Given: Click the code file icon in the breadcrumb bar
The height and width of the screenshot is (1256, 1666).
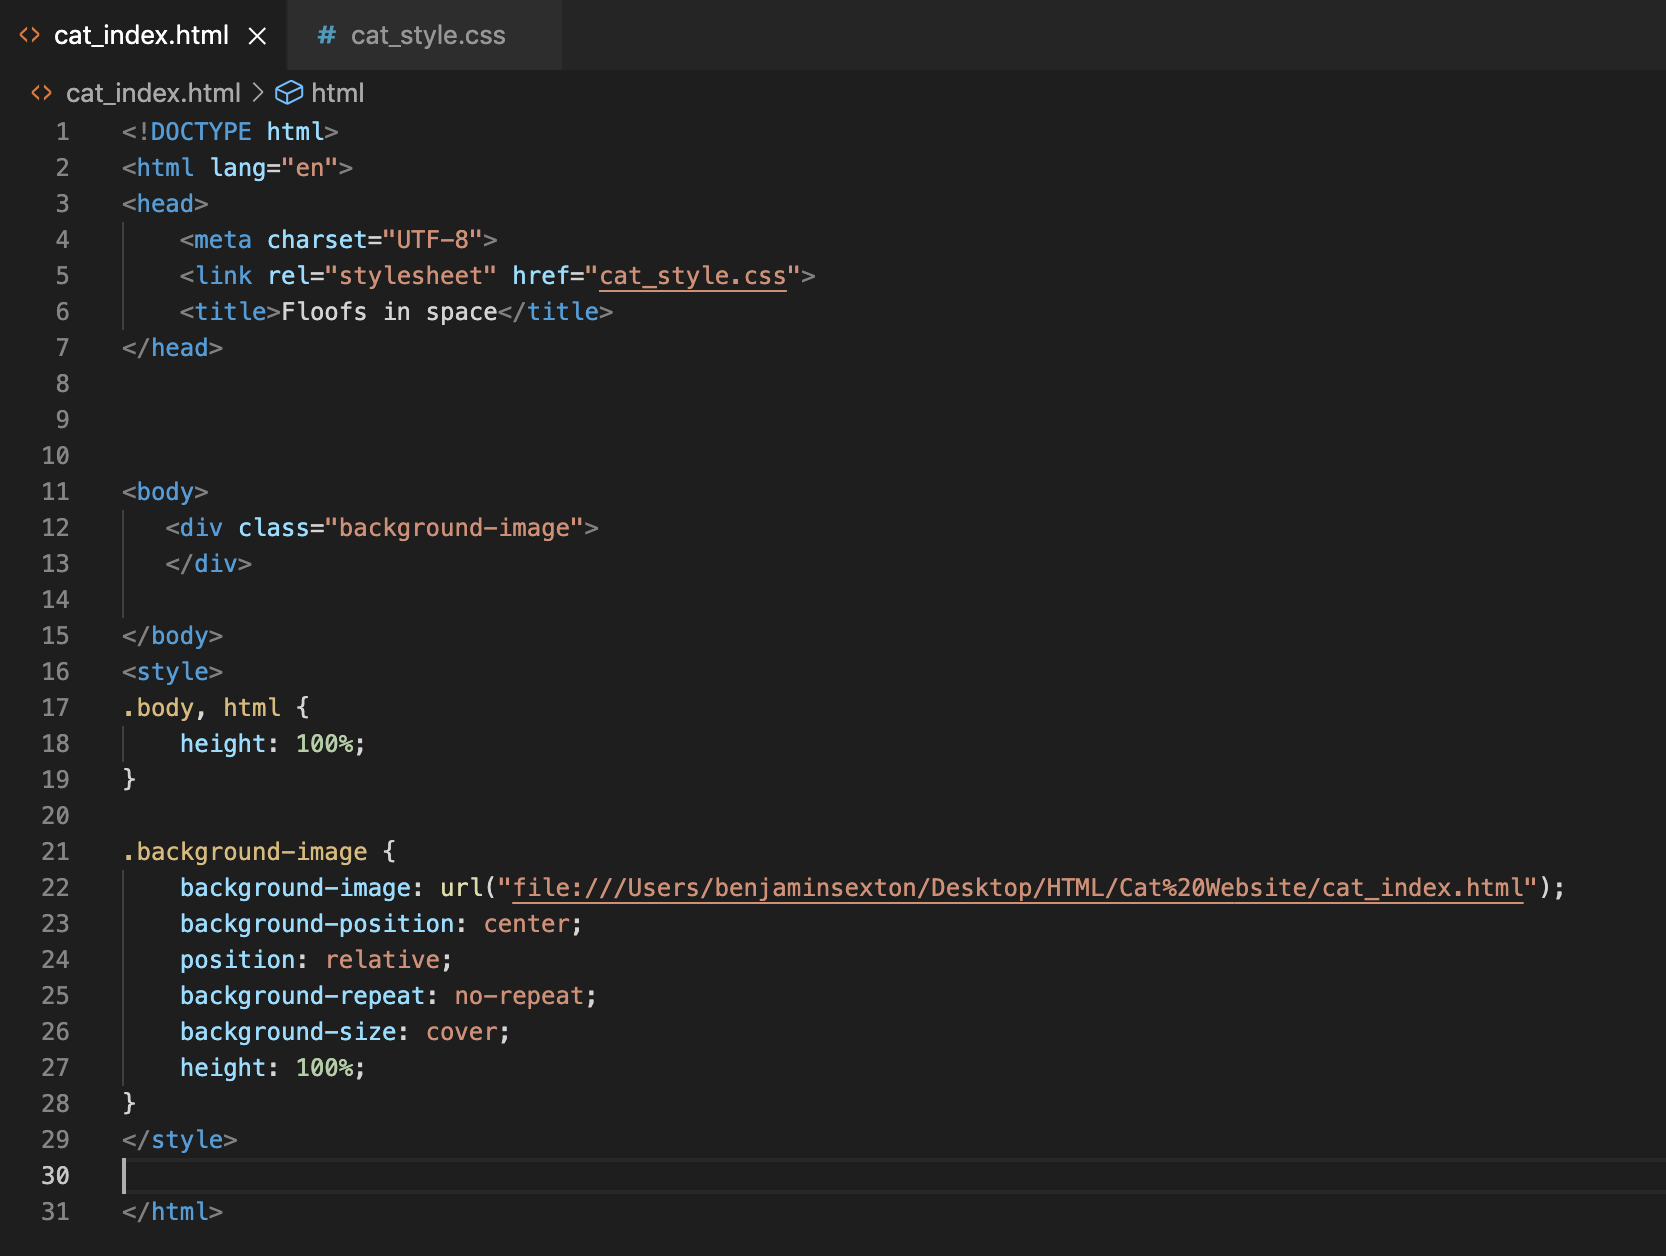Looking at the screenshot, I should [x=42, y=92].
